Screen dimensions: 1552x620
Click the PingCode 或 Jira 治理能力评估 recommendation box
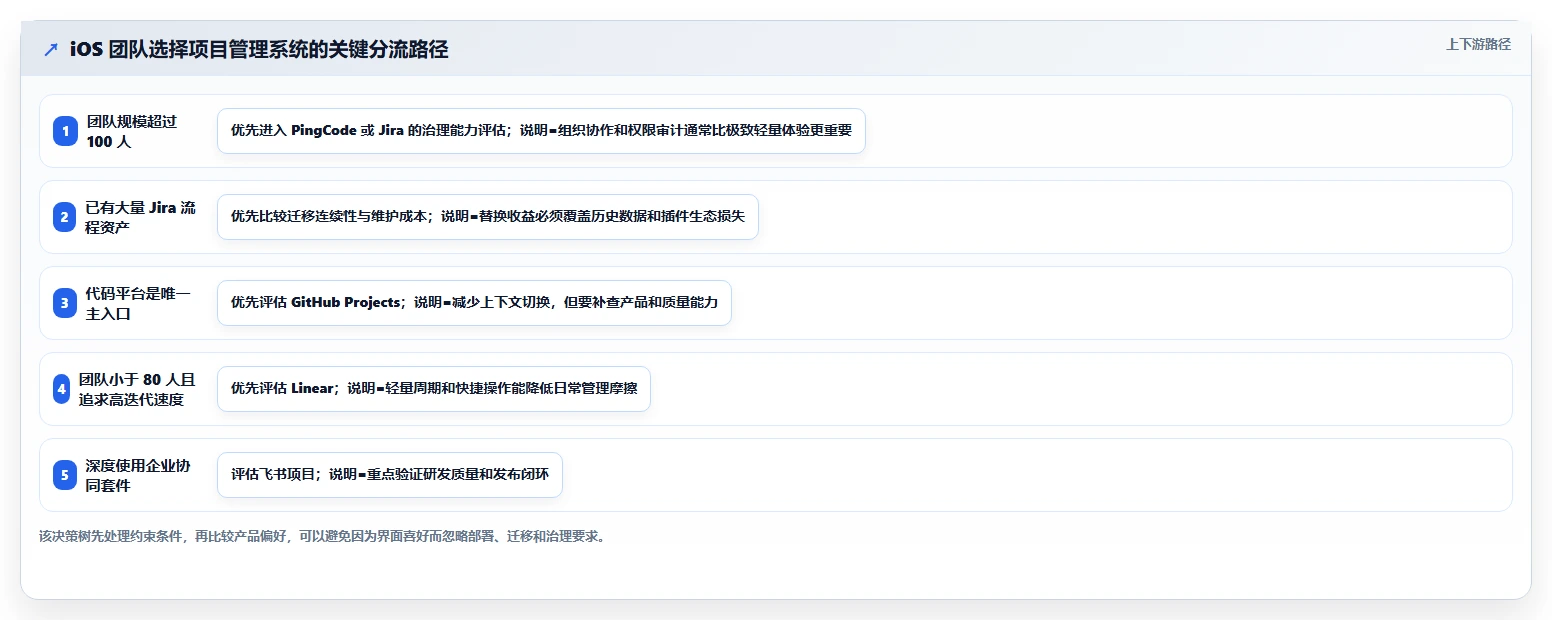coord(541,131)
